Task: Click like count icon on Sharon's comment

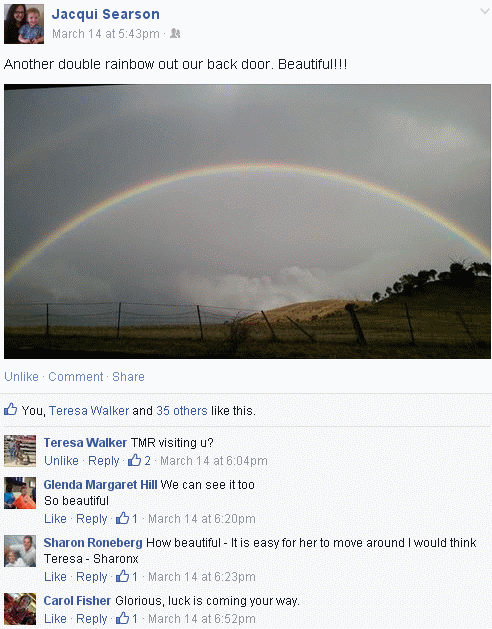Action: click(x=122, y=576)
